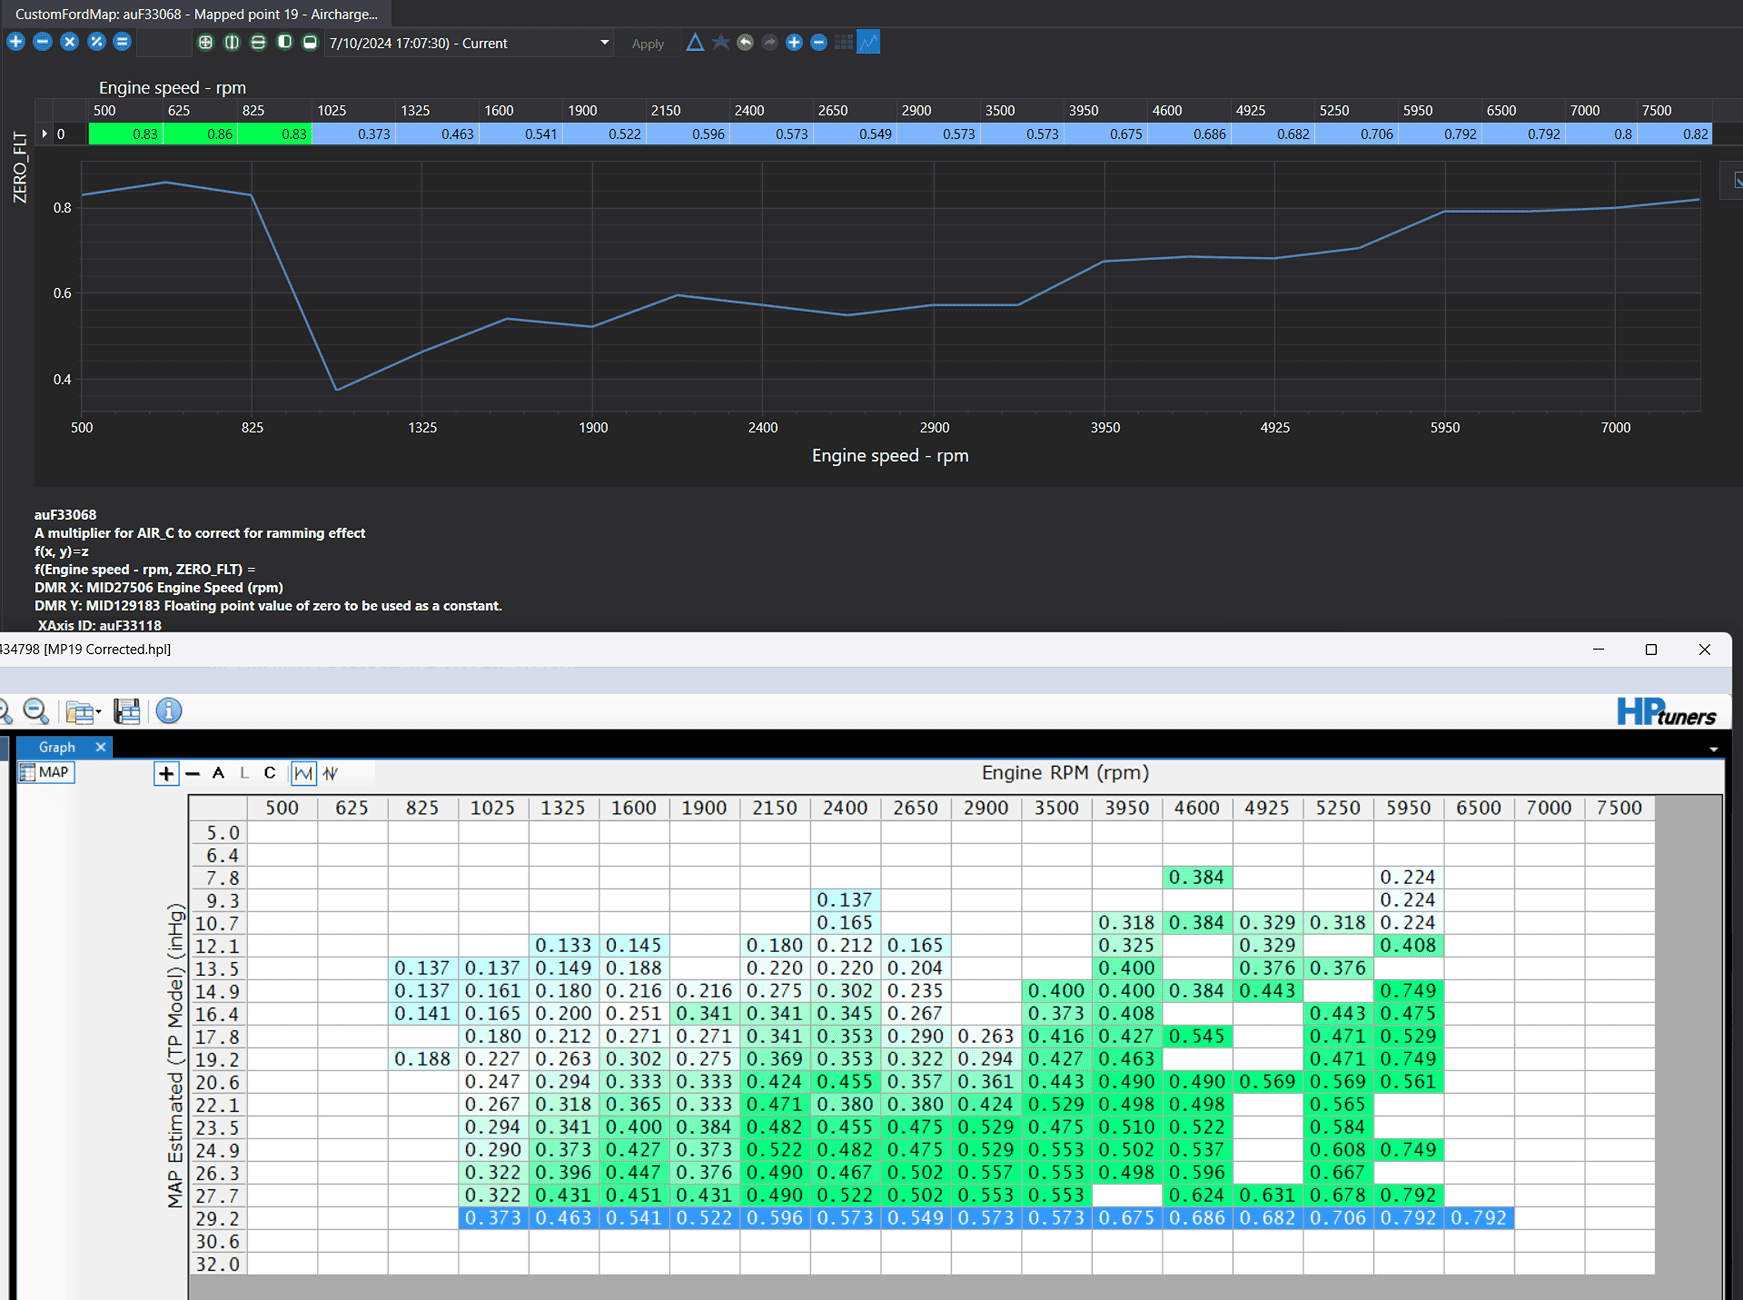1743x1300 pixels.
Task: Click the 'A' button in graph toolbar
Action: click(218, 773)
